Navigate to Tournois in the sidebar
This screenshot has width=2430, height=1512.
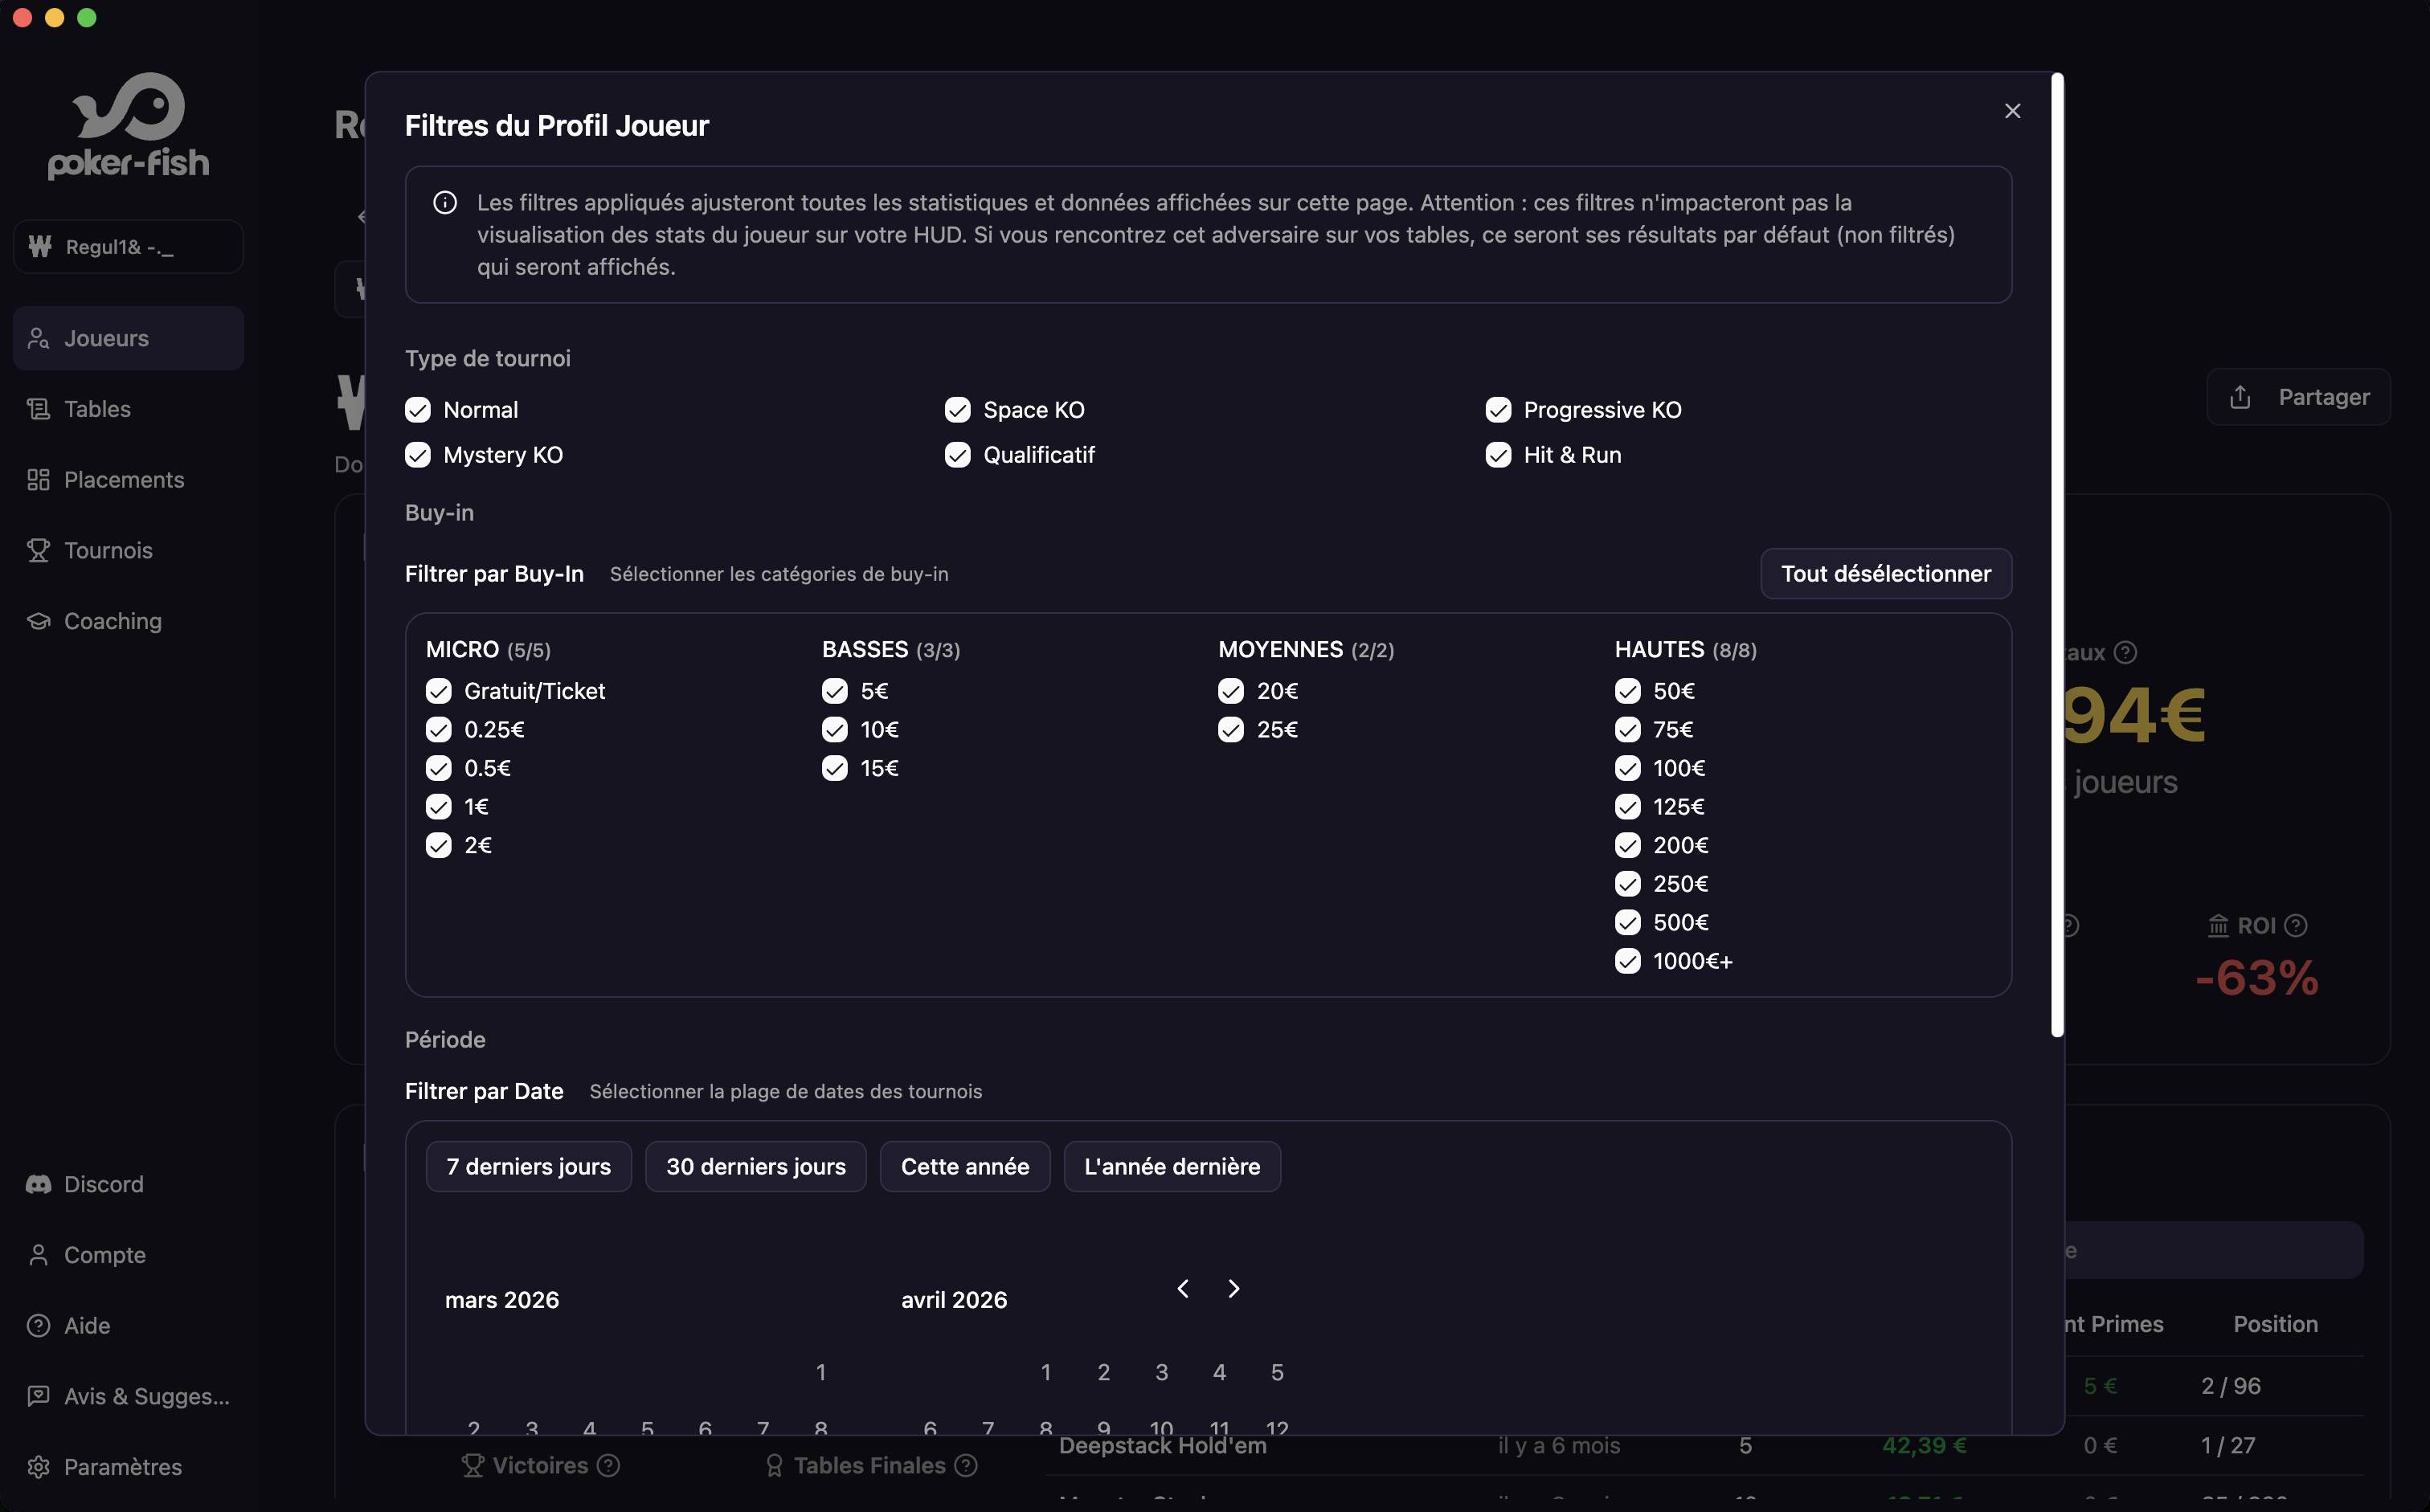coord(128,550)
